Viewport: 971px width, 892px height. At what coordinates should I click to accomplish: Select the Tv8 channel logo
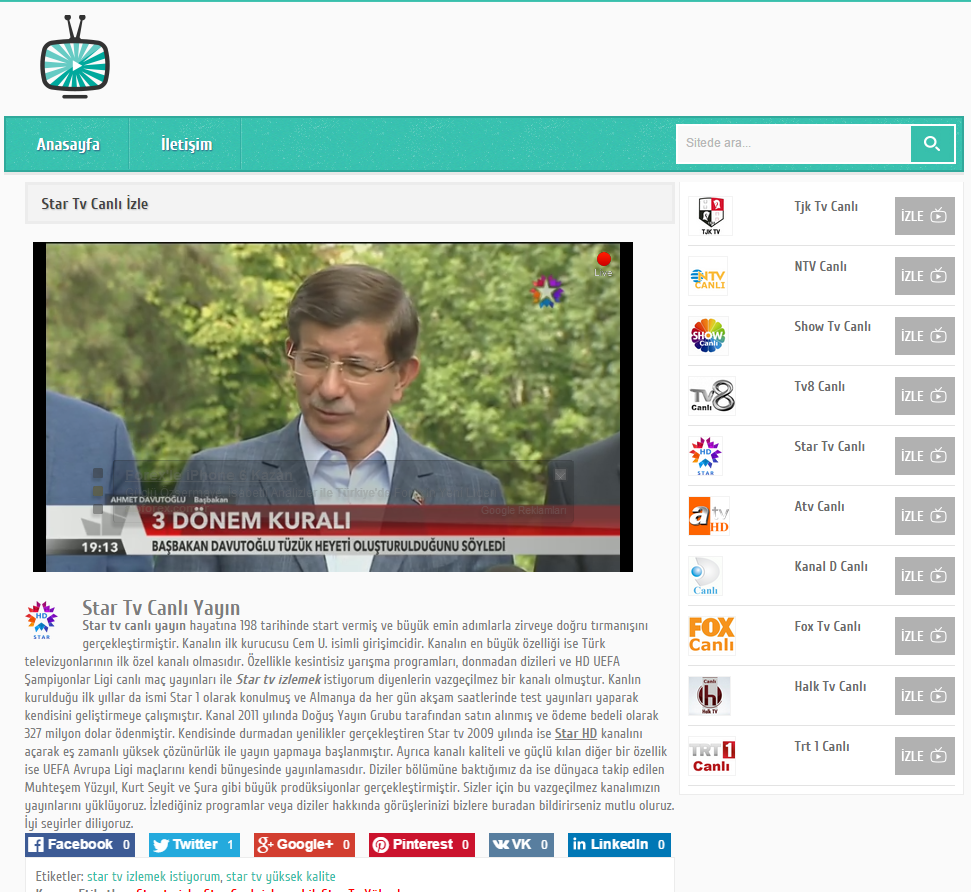coord(712,396)
